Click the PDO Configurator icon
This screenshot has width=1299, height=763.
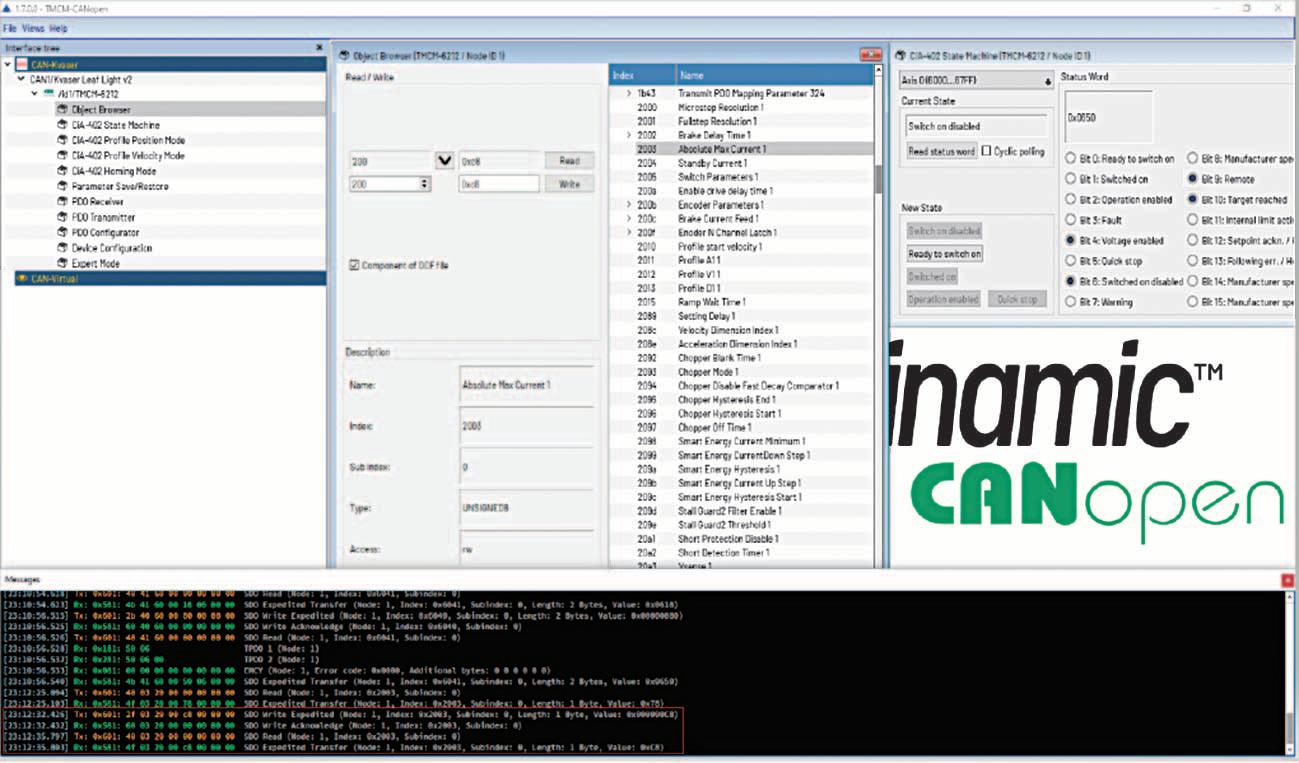coord(62,233)
